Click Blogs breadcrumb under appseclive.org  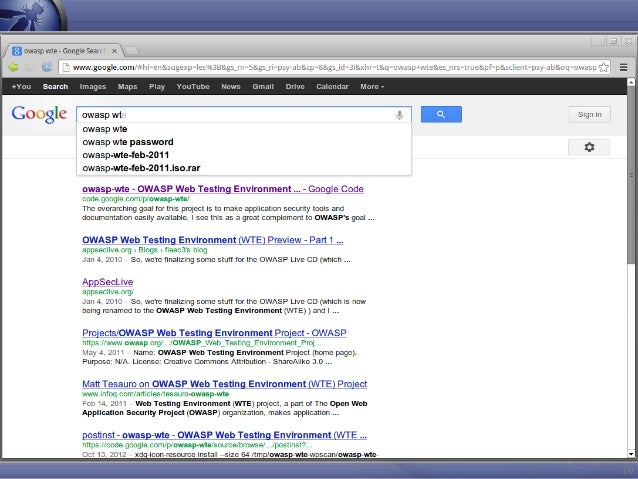tap(148, 250)
